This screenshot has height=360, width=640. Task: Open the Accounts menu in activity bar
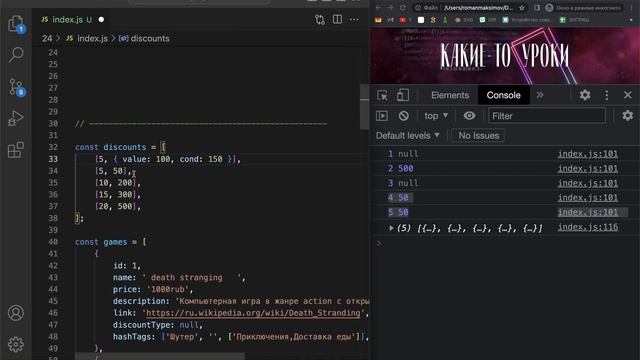(x=16, y=313)
